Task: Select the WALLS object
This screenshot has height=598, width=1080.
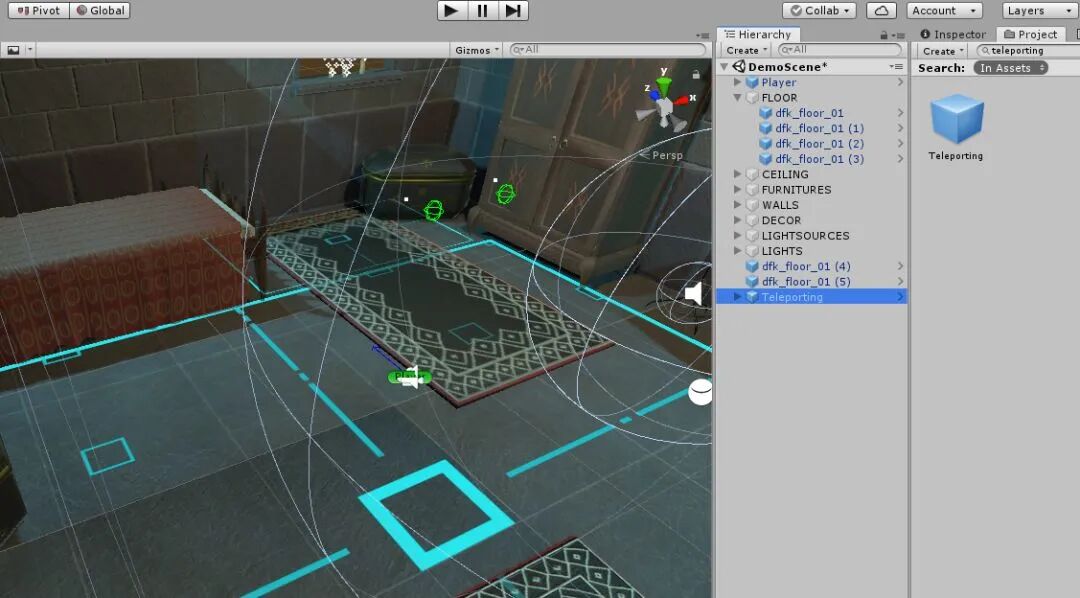Action: [x=780, y=205]
